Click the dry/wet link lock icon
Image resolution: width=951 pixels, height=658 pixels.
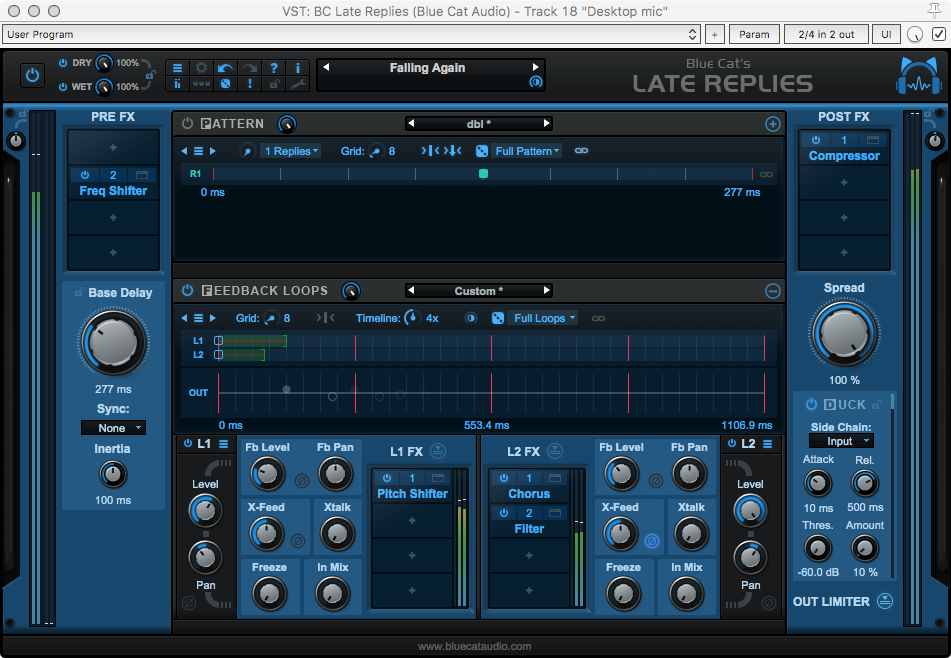150,75
